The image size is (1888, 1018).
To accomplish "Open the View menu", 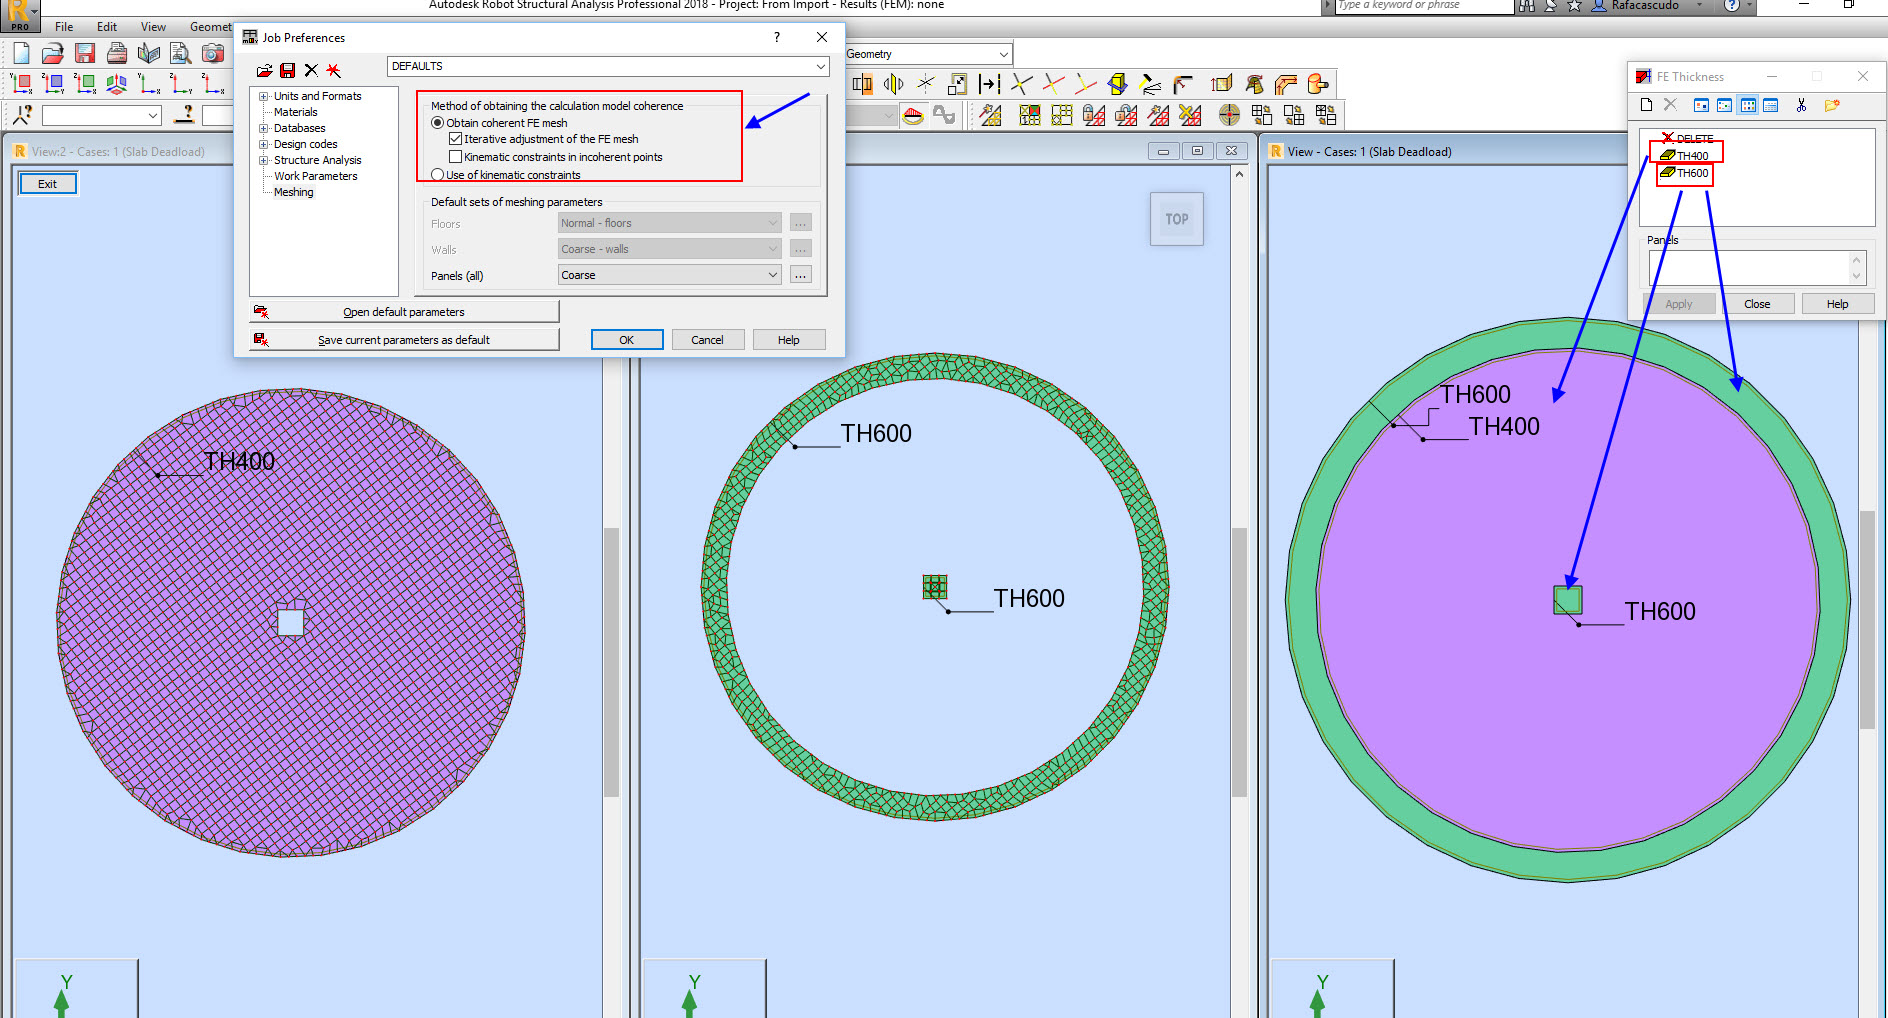I will (x=152, y=27).
